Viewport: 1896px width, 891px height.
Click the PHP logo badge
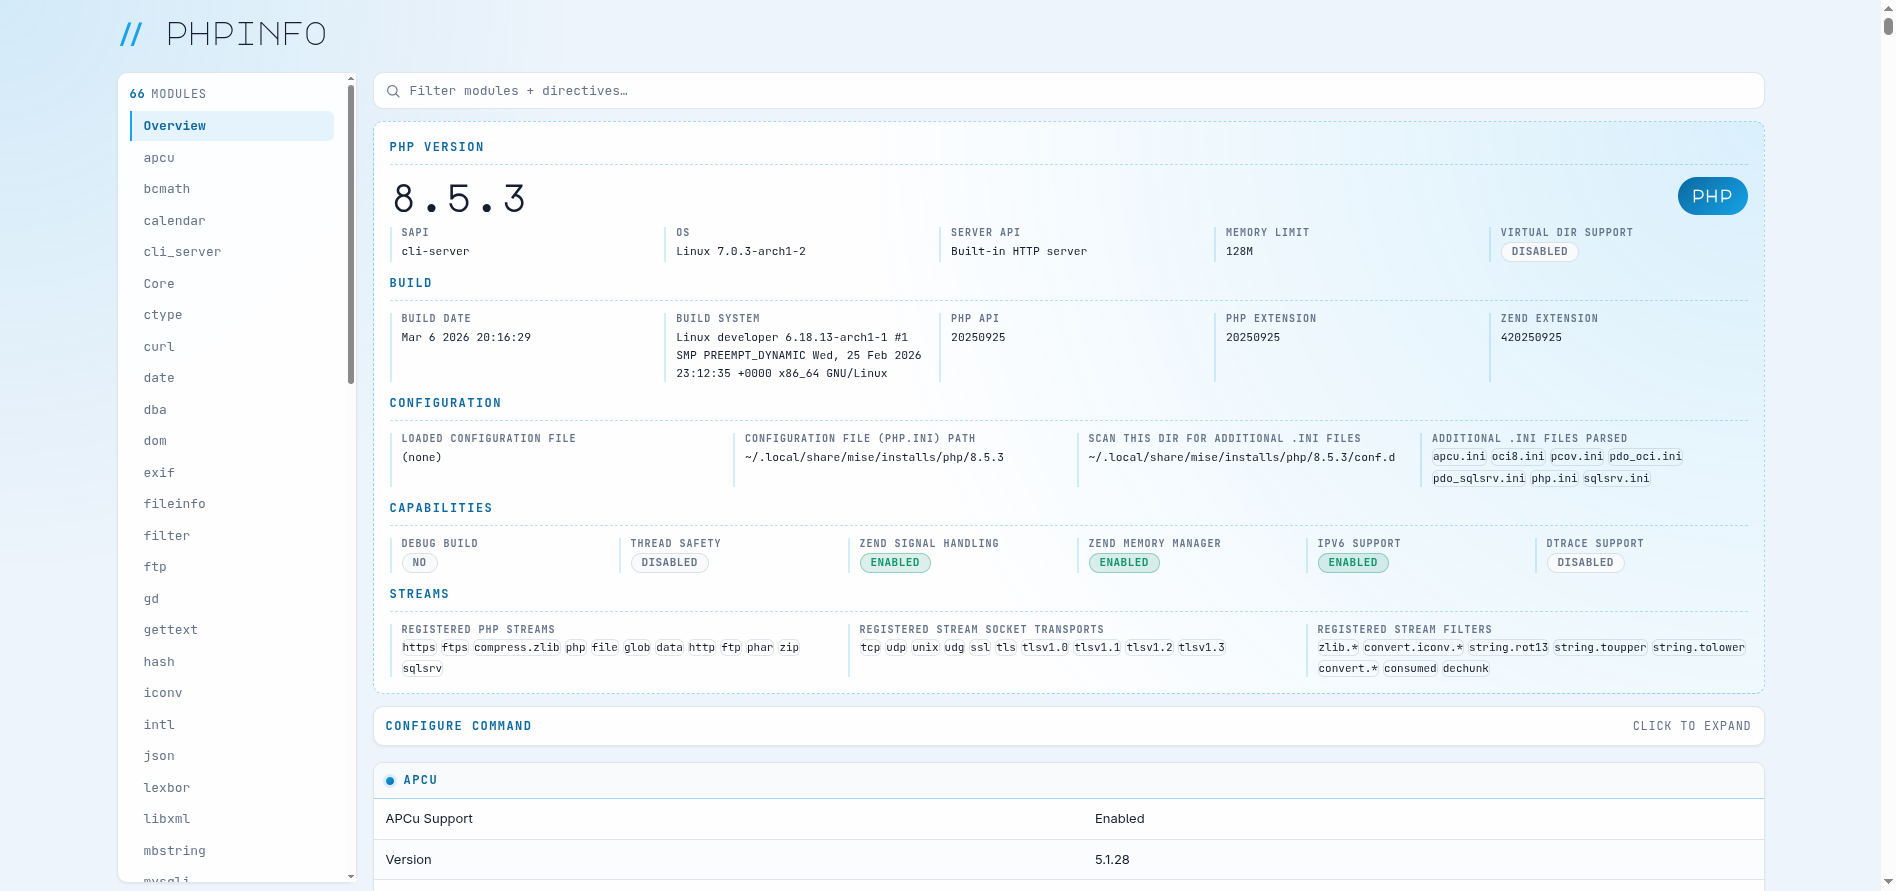click(1712, 196)
